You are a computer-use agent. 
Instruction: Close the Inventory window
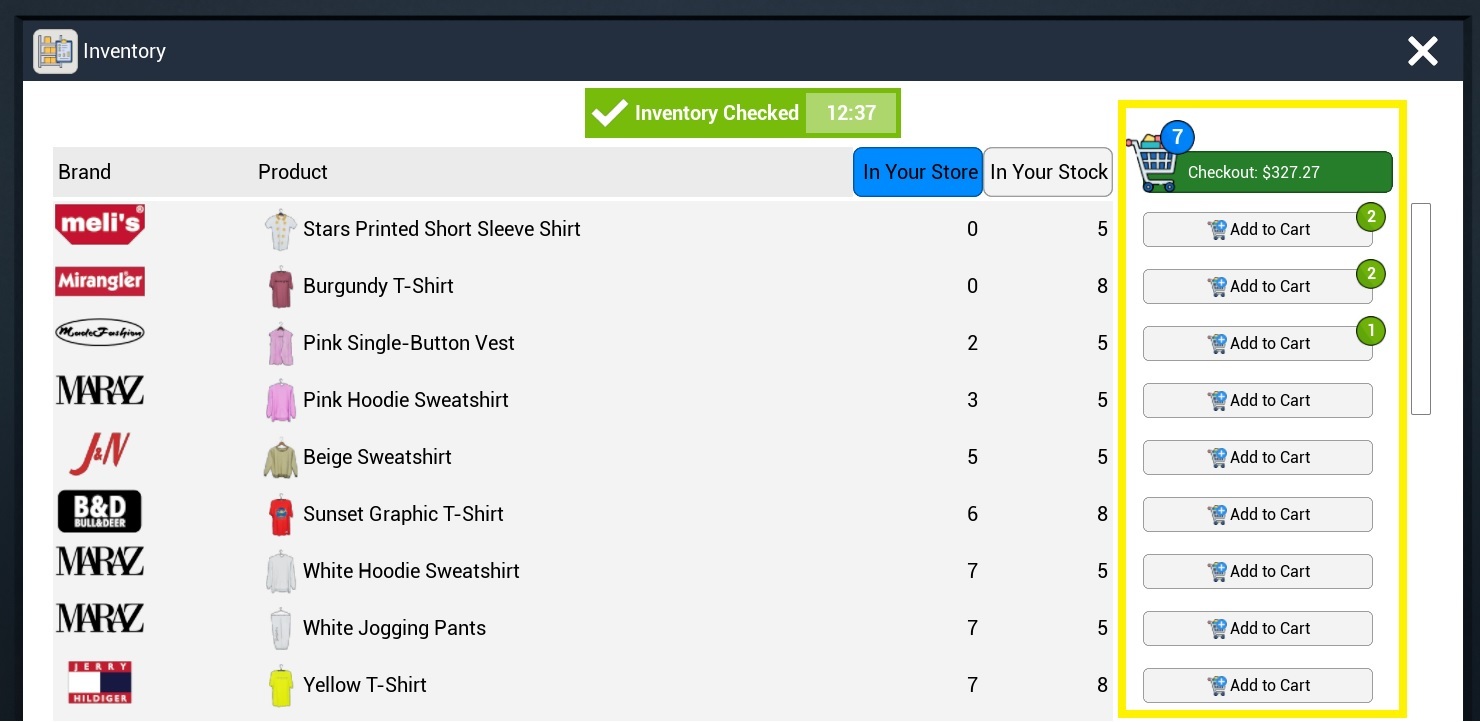tap(1423, 51)
